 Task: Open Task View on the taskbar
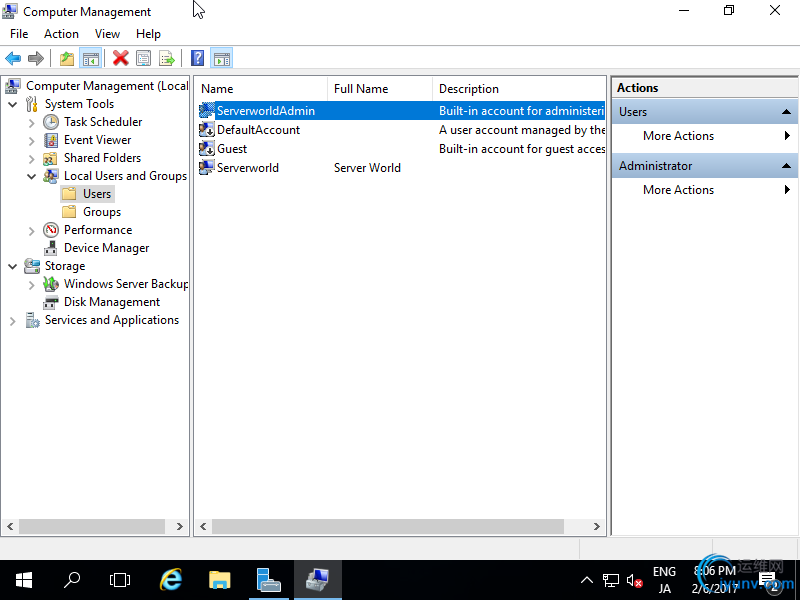(x=120, y=580)
